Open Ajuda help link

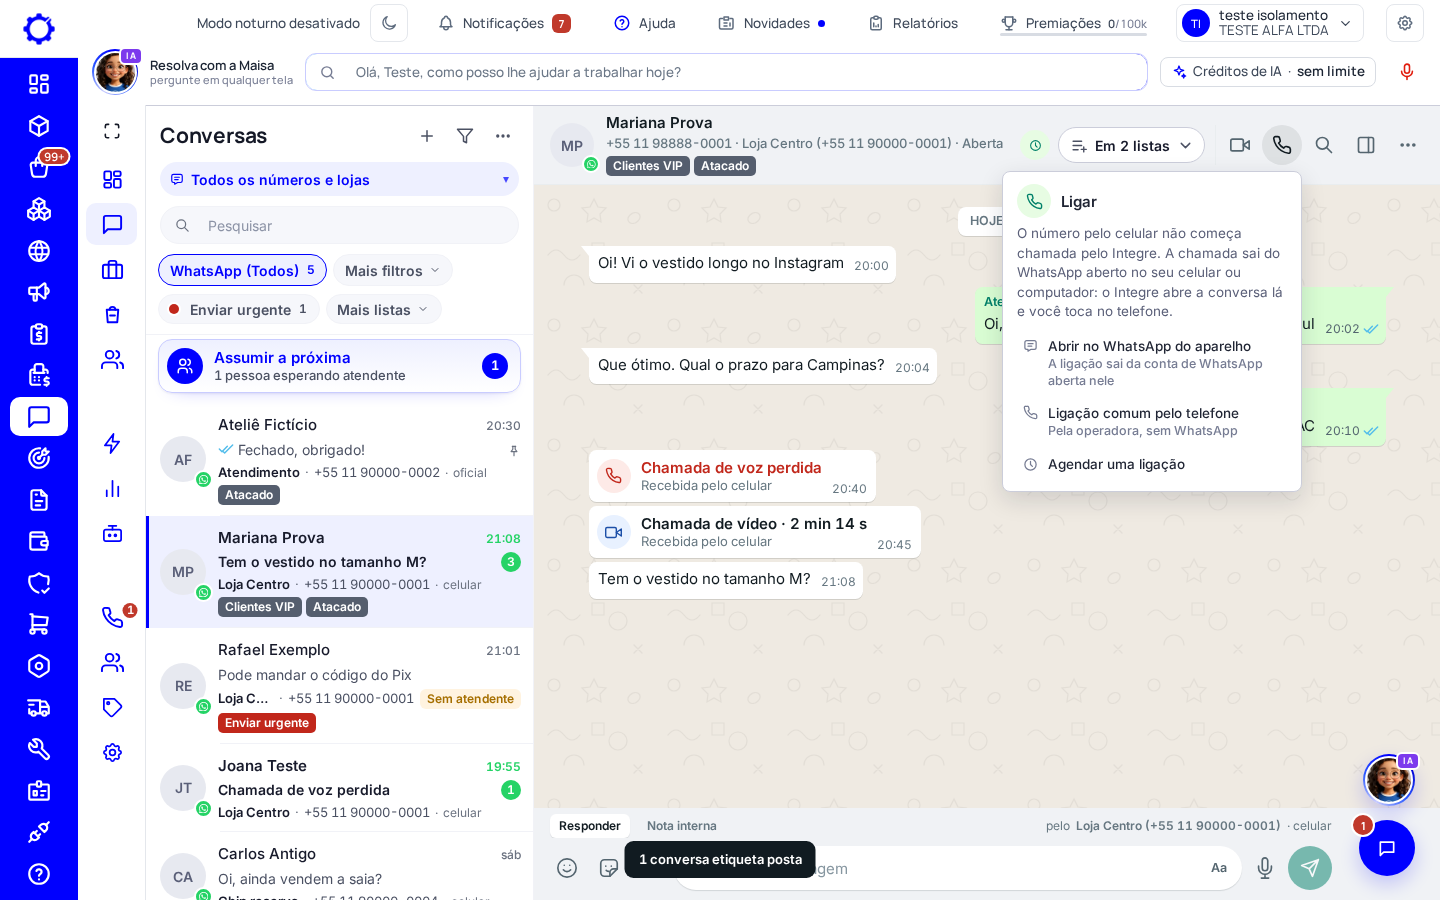pyautogui.click(x=645, y=23)
